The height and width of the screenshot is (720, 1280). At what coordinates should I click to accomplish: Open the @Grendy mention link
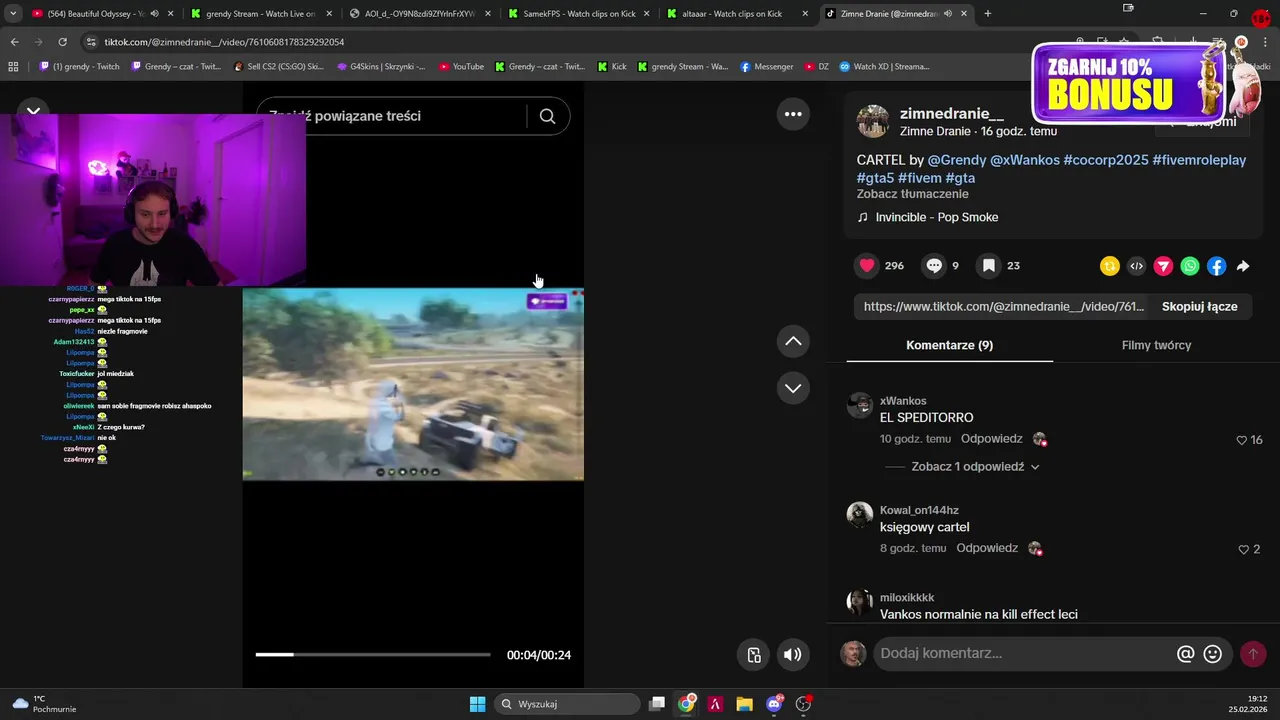tap(956, 160)
